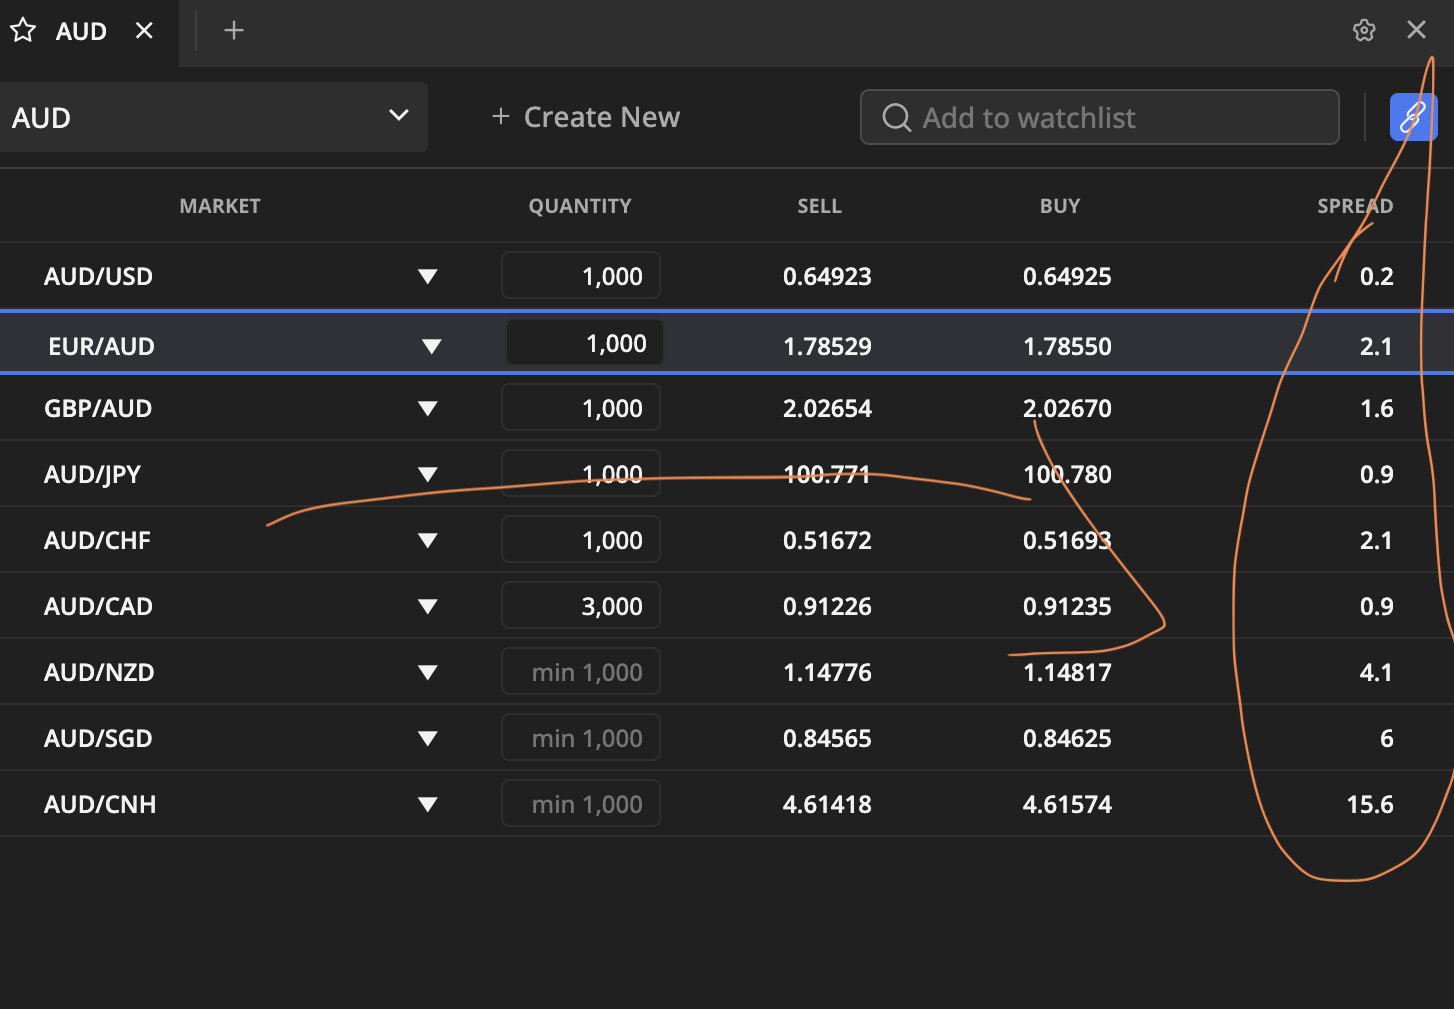The height and width of the screenshot is (1009, 1454).
Task: Sort by BUY column header
Action: click(x=1060, y=206)
